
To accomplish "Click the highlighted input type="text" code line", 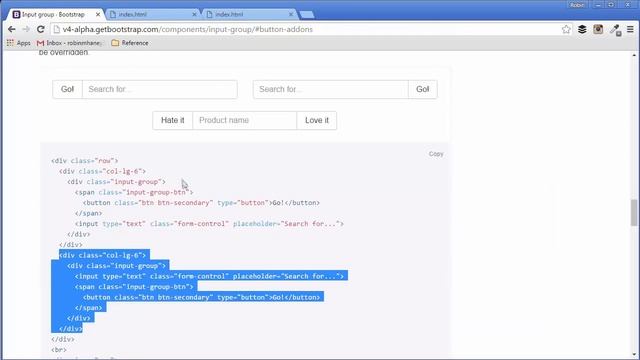I will click(209, 276).
